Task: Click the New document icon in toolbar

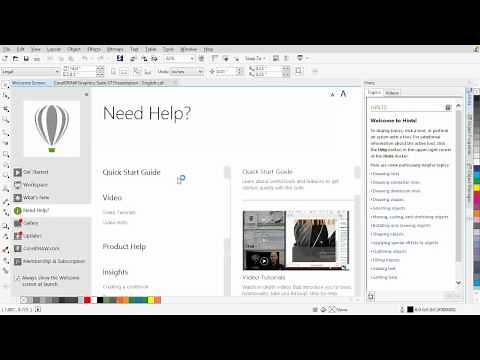Action: pyautogui.click(x=5, y=59)
